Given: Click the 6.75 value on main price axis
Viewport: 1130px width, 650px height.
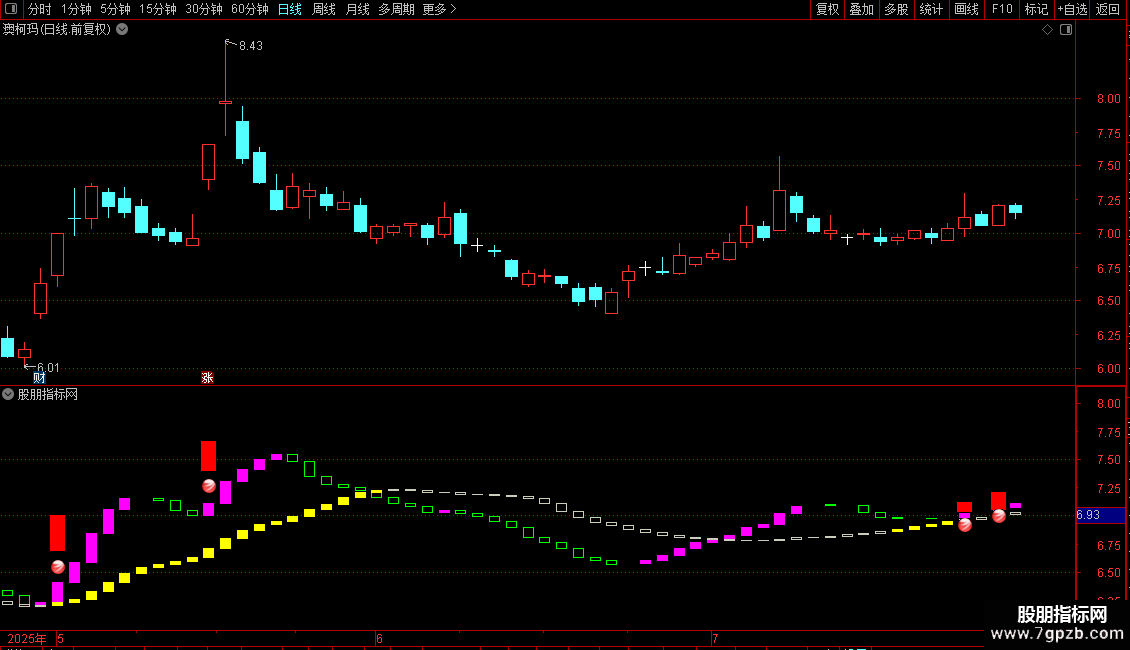Looking at the screenshot, I should point(1108,269).
